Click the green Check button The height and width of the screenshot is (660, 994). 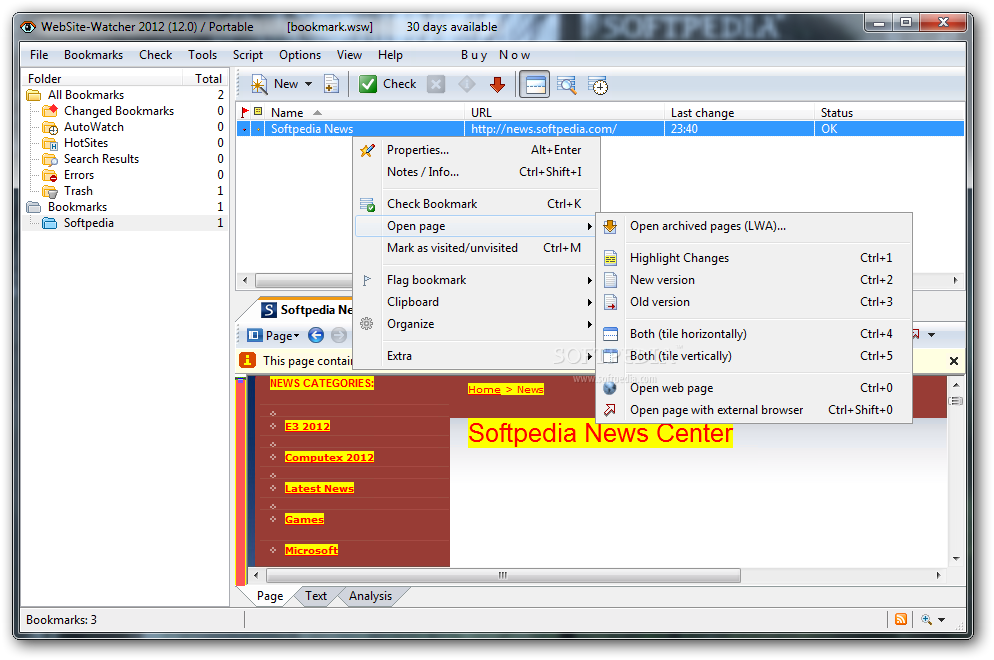(388, 84)
